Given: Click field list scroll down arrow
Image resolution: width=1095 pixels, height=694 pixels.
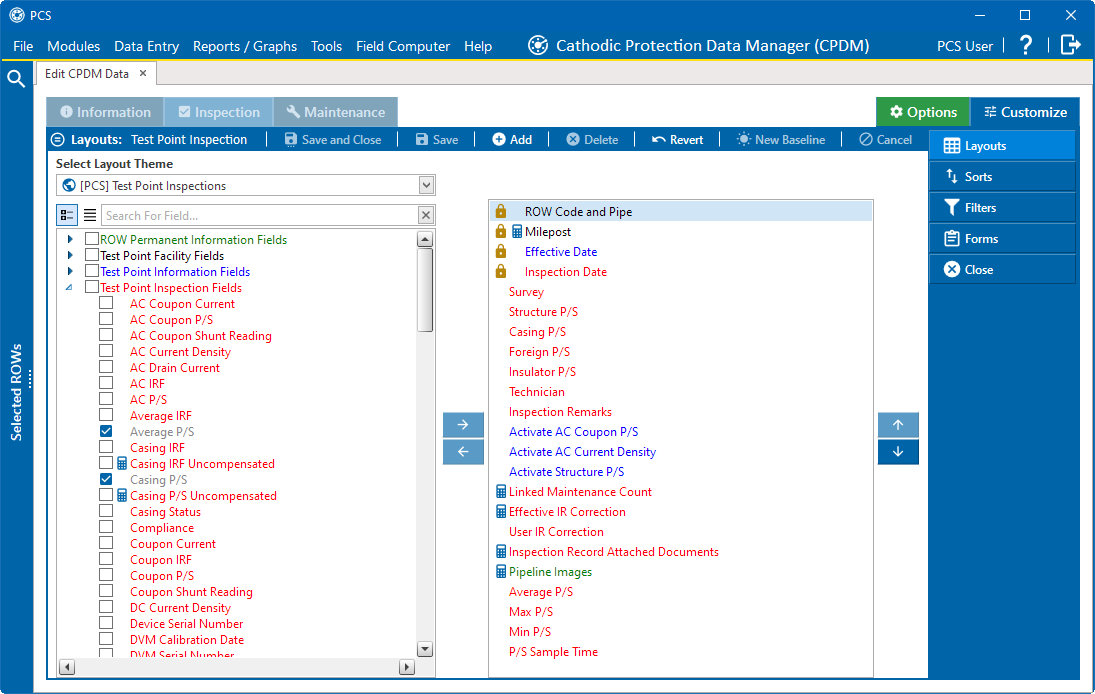Looking at the screenshot, I should 425,649.
